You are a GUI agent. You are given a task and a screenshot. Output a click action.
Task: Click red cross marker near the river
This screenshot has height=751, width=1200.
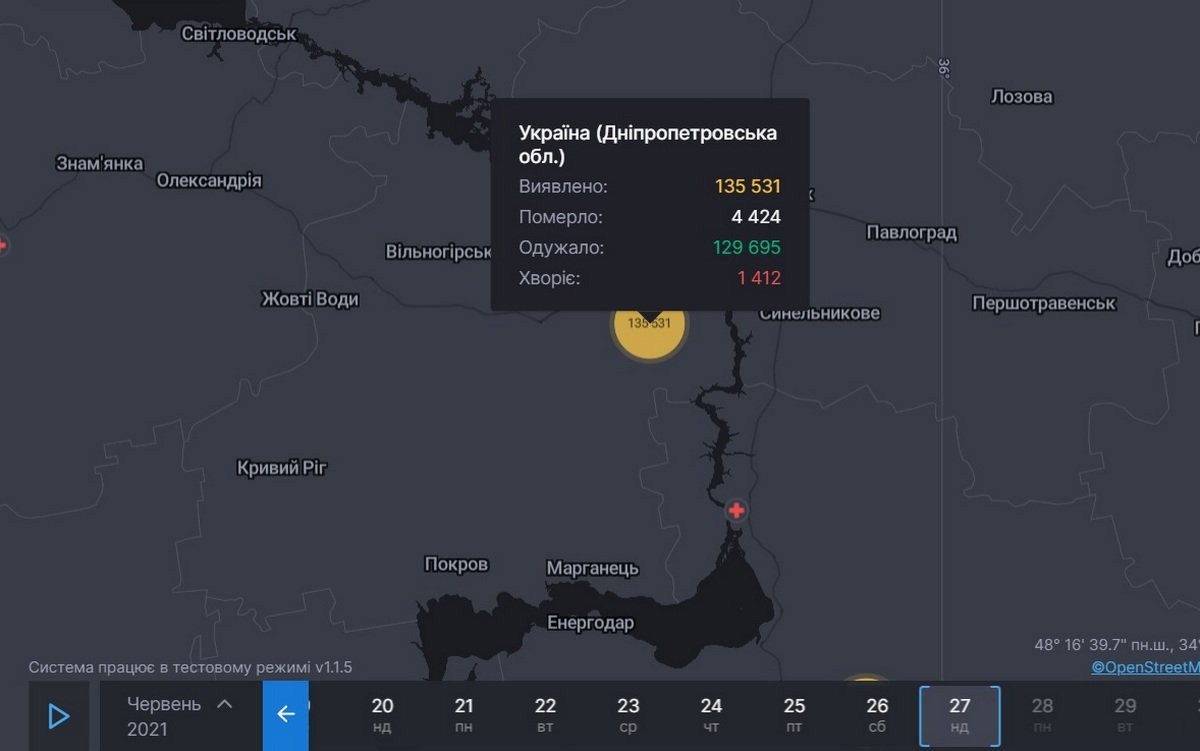coord(737,511)
